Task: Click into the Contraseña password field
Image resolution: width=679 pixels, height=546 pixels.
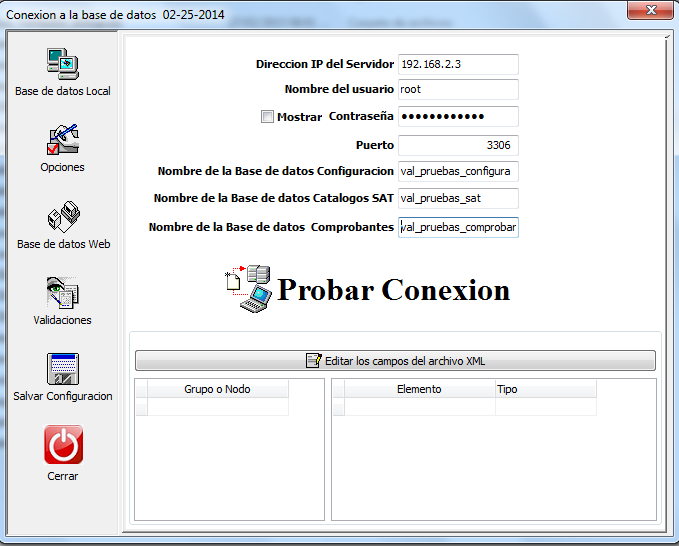Action: [x=458, y=117]
